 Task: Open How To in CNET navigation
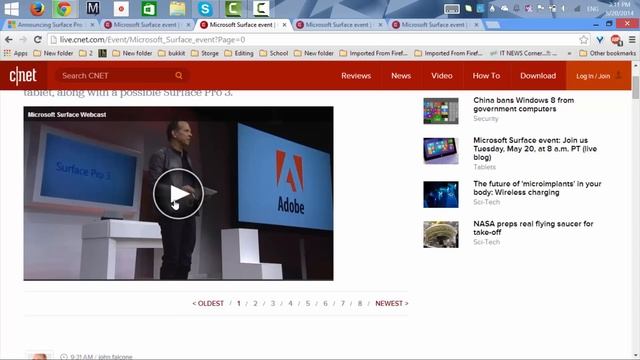point(486,76)
